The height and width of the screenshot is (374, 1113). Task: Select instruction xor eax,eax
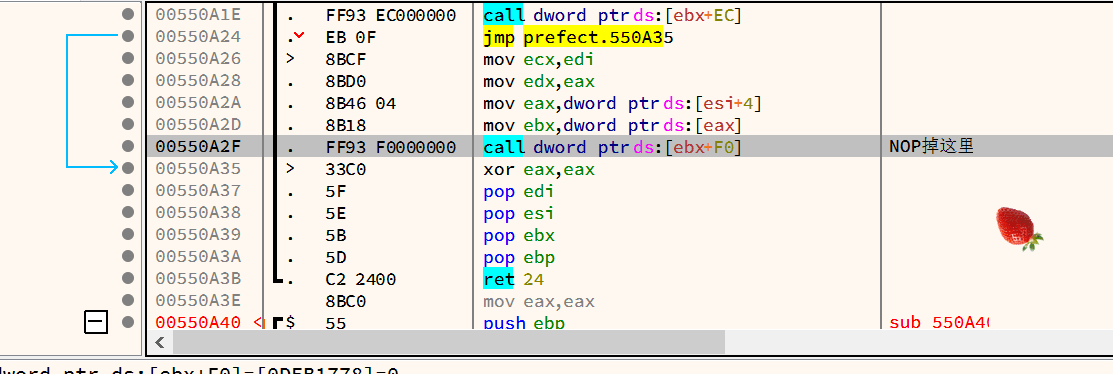538,169
